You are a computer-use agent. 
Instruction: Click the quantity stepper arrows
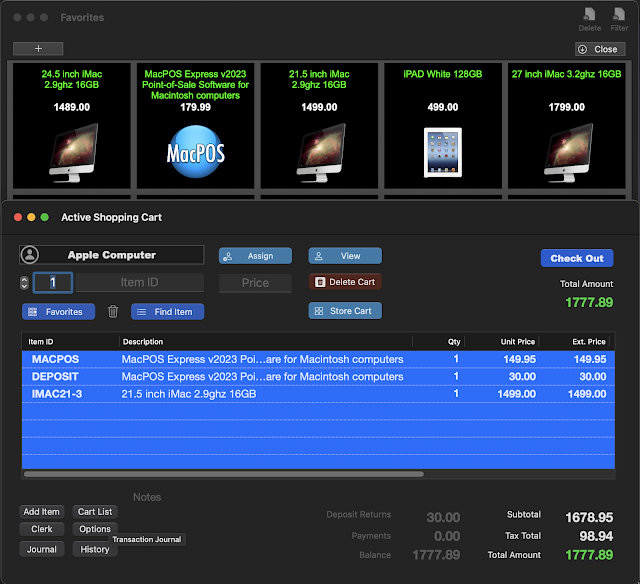(x=24, y=283)
